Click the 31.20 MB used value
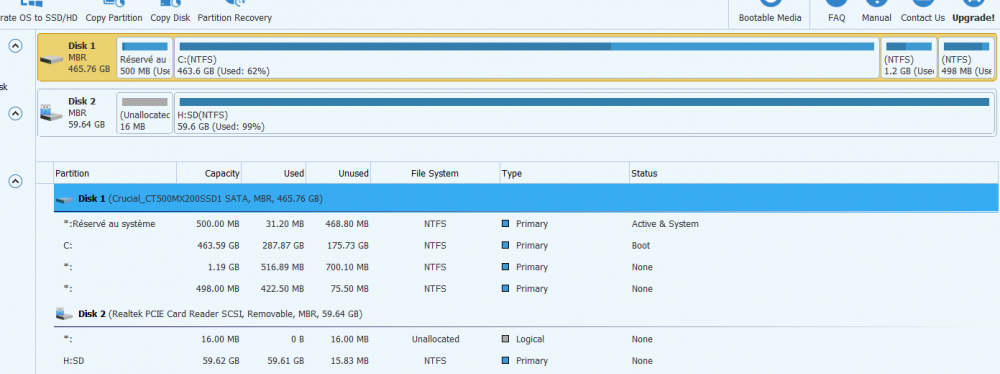Screen dimensions: 1000x374 (x=284, y=224)
